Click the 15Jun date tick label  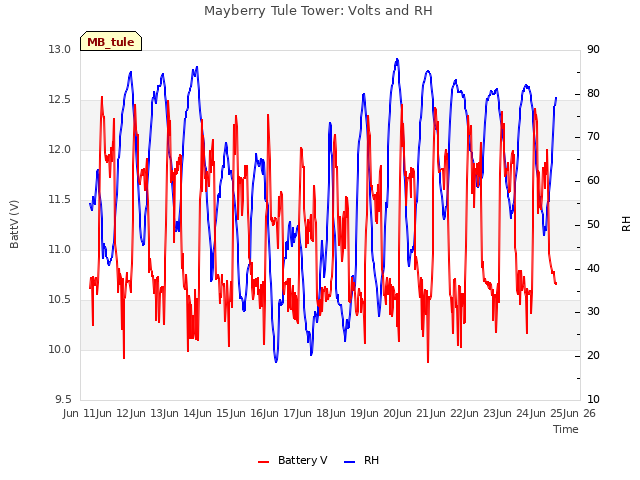pos(231,413)
